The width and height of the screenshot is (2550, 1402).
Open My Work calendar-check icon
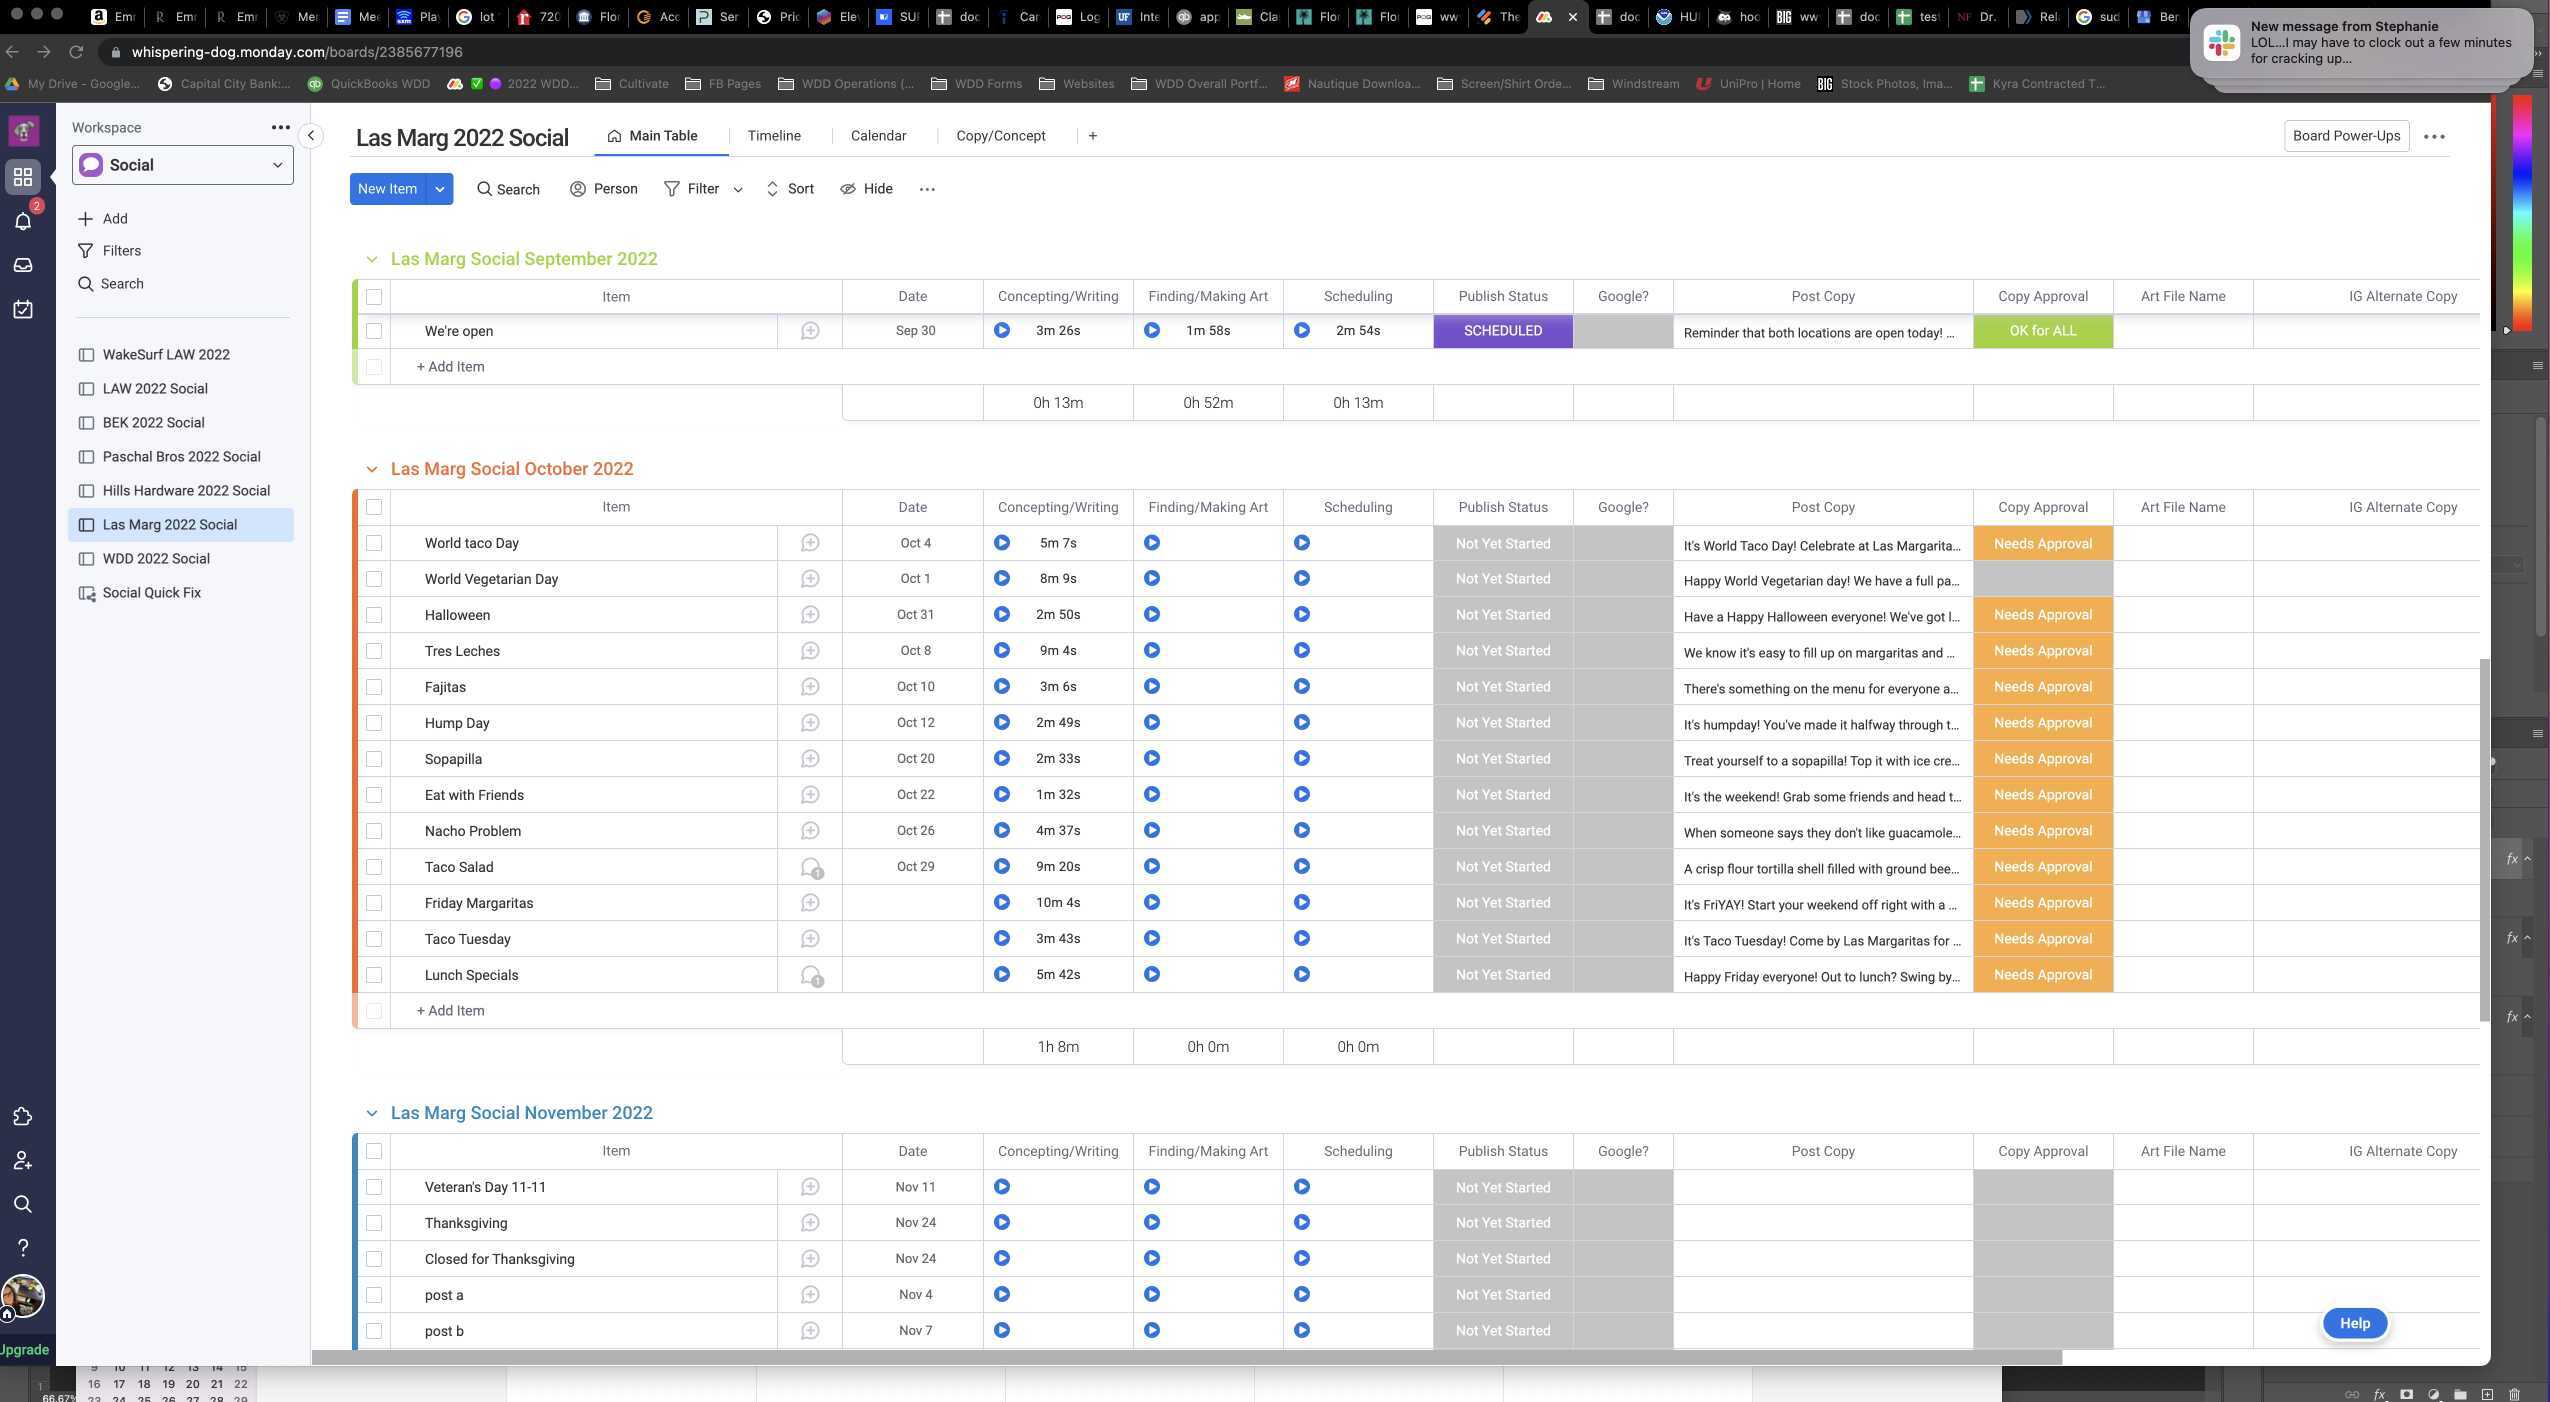coord(23,309)
